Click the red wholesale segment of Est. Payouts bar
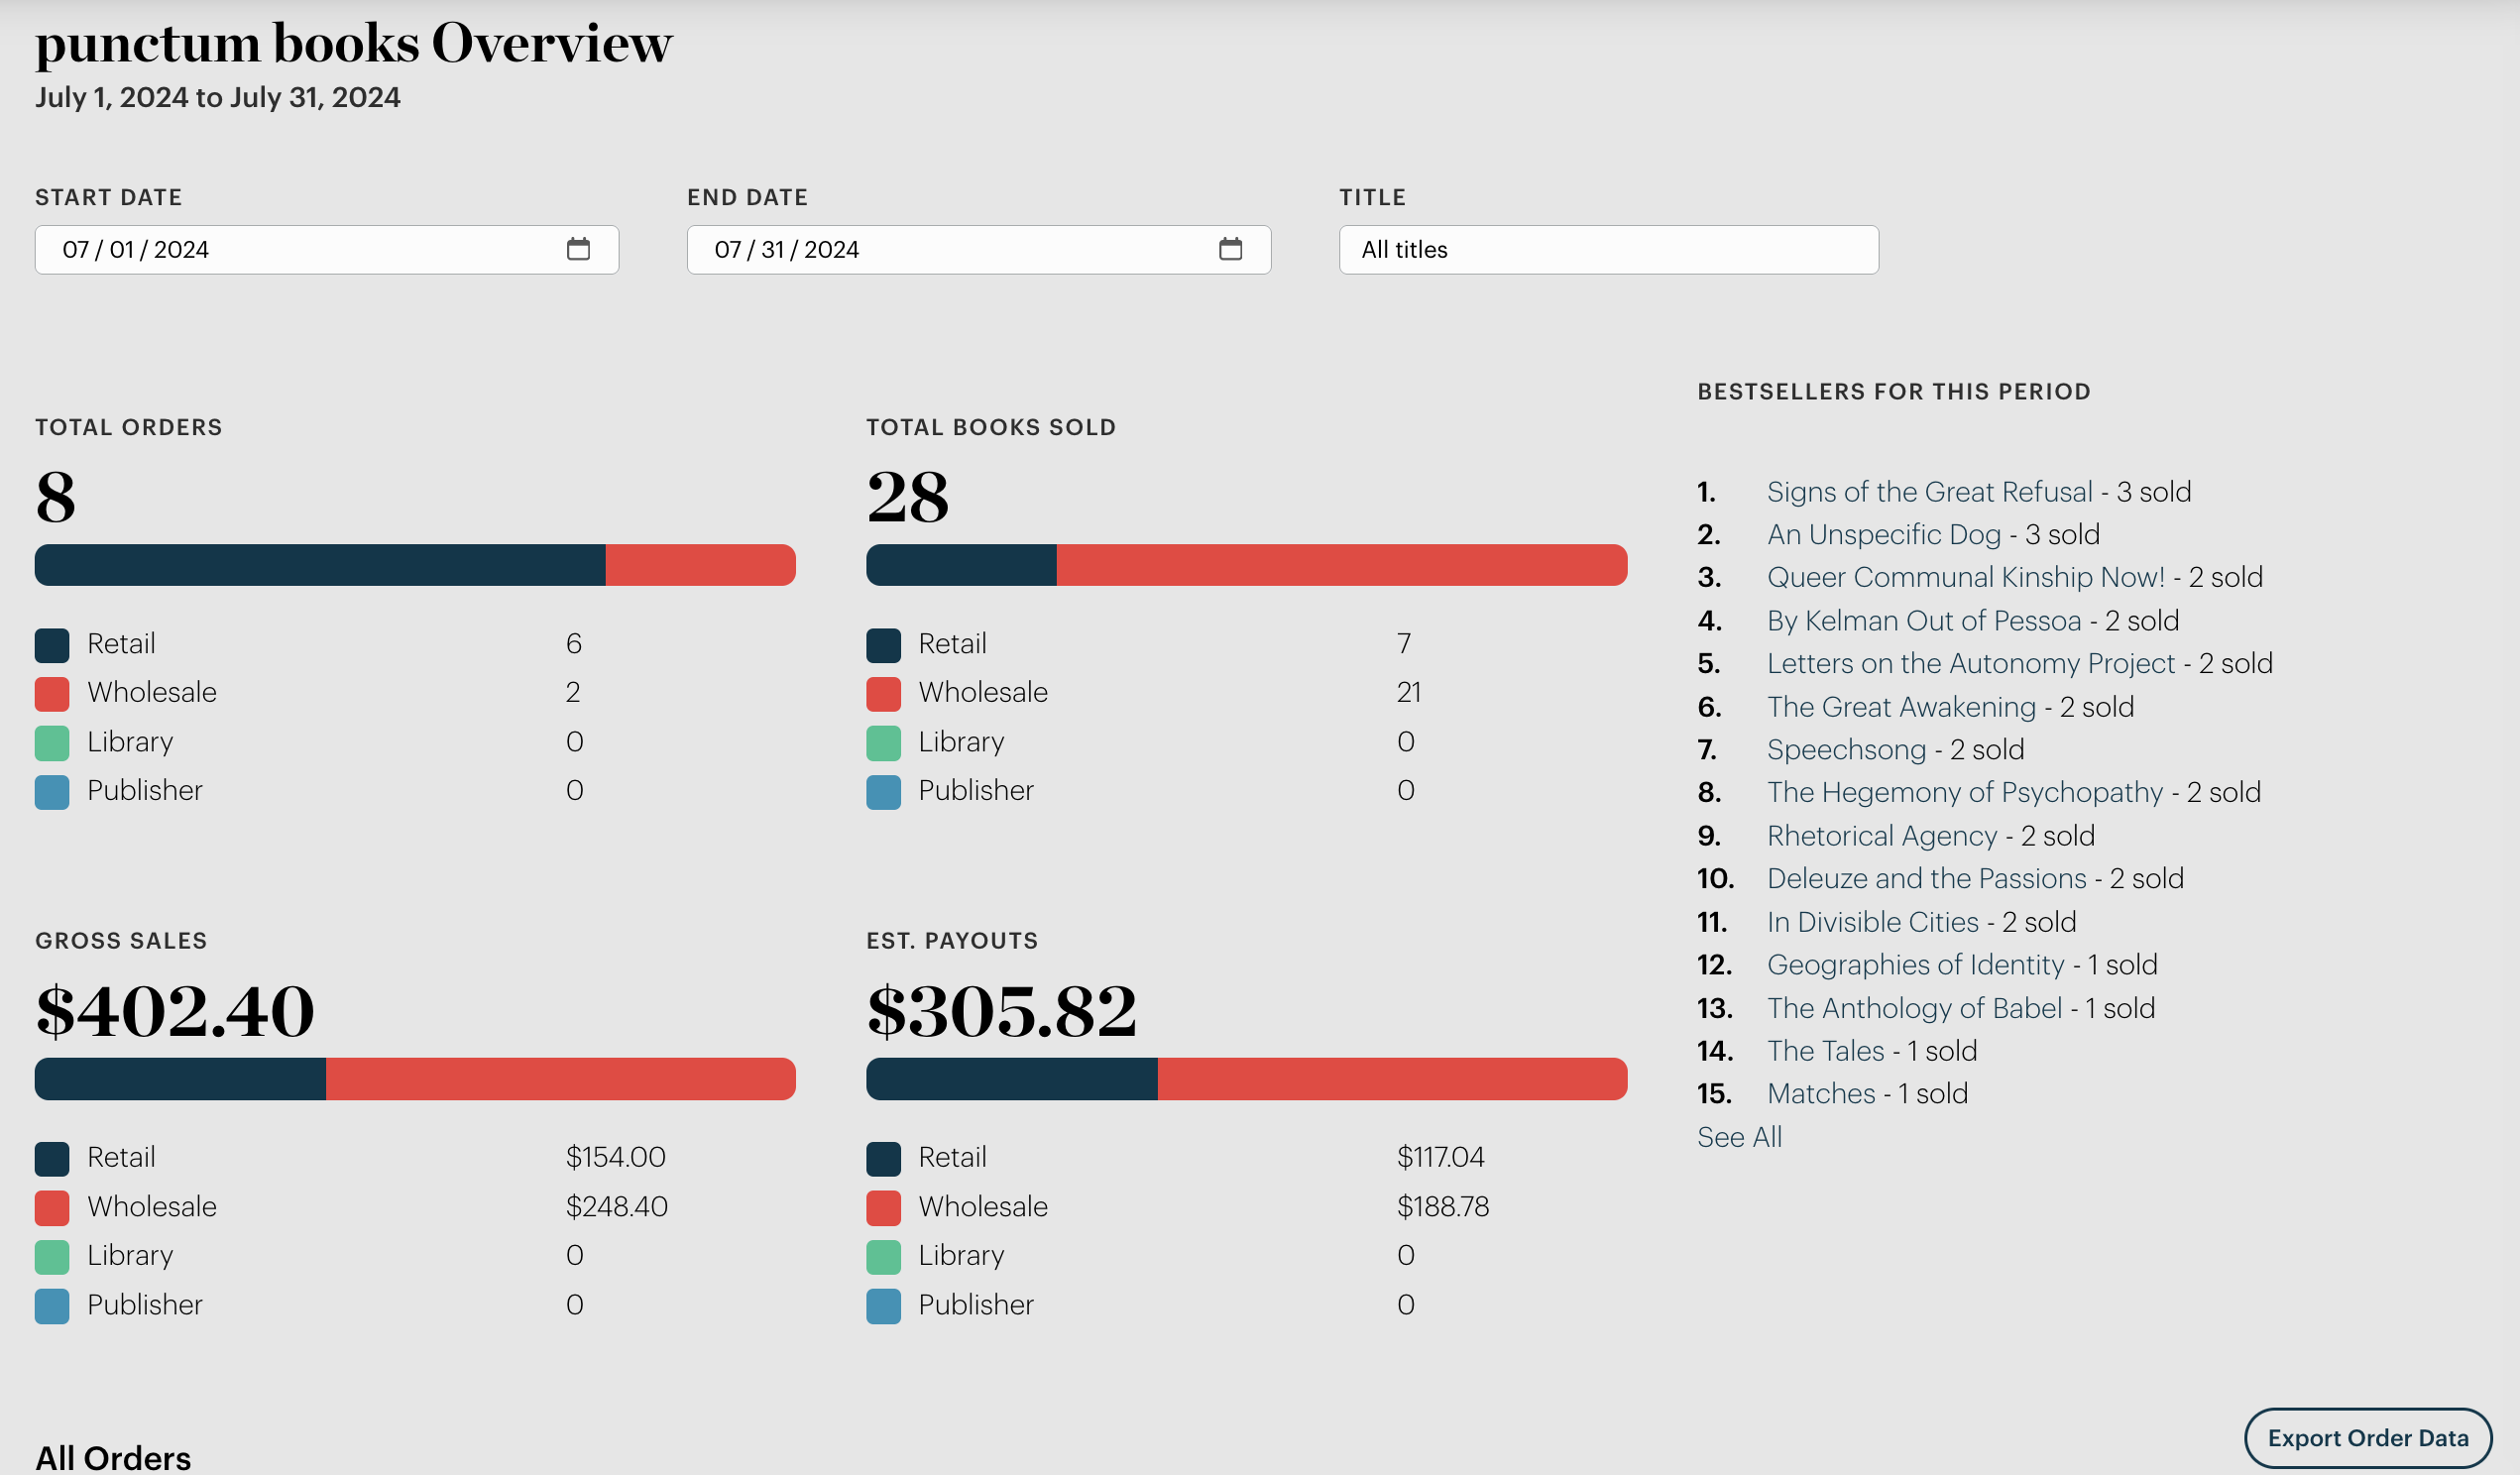 pyautogui.click(x=1390, y=1079)
